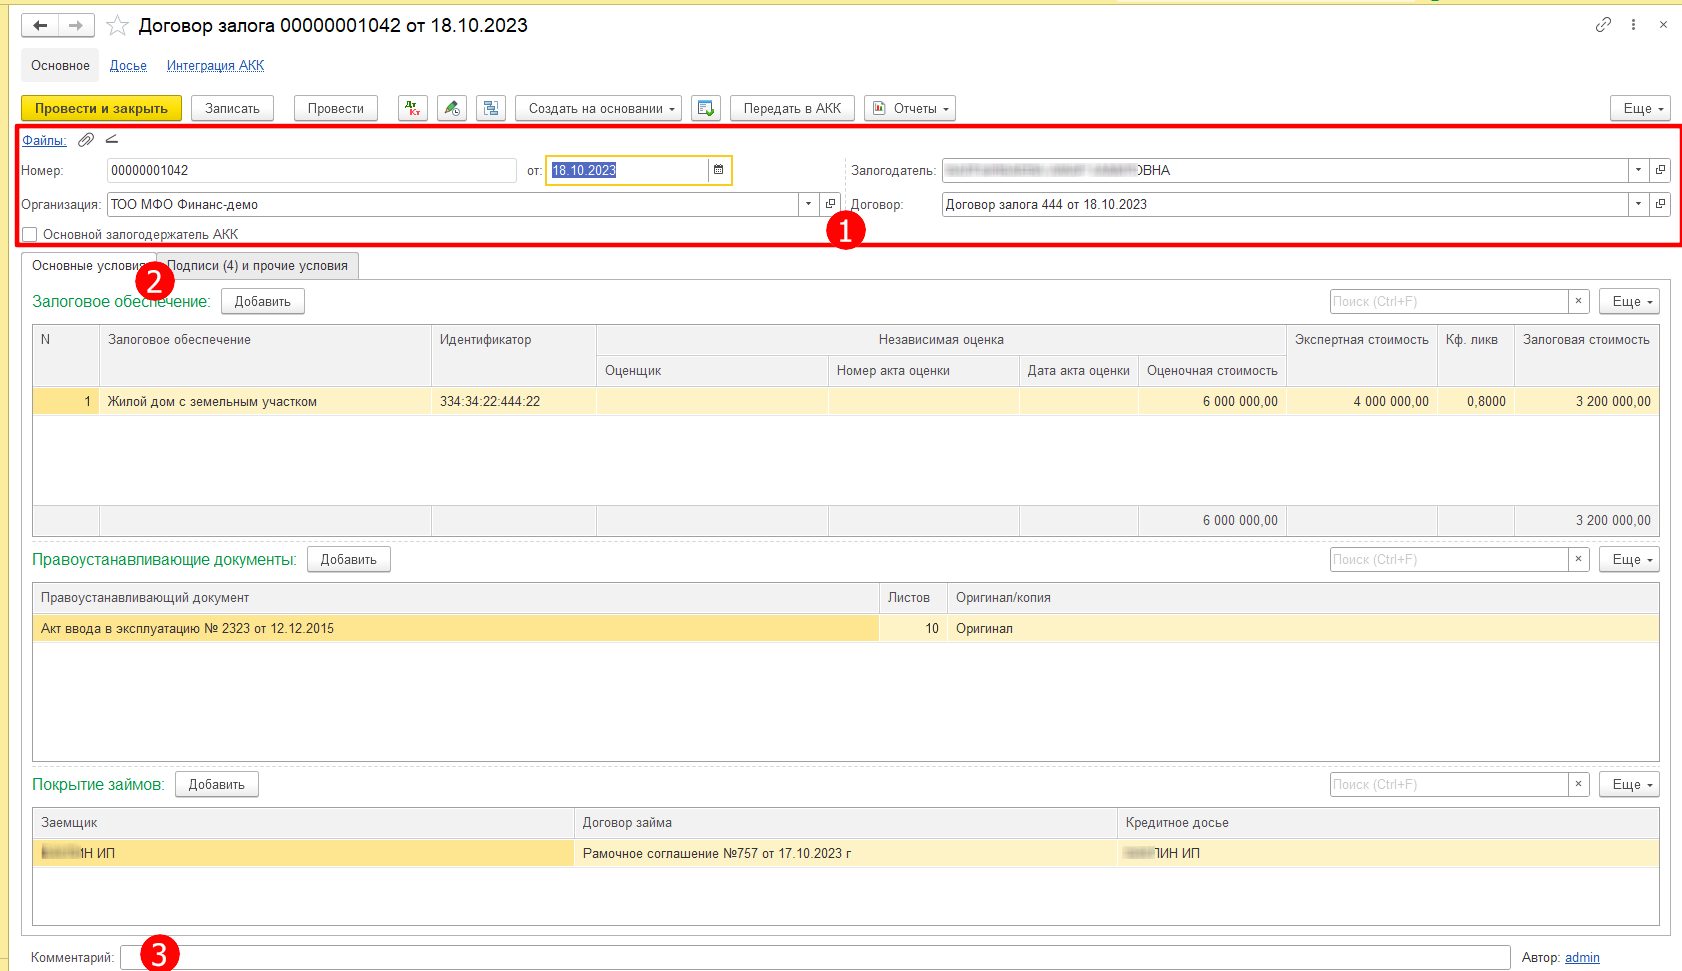Open the Договор record with the square icon
Viewport: 1682px width, 971px height.
pyautogui.click(x=1660, y=204)
